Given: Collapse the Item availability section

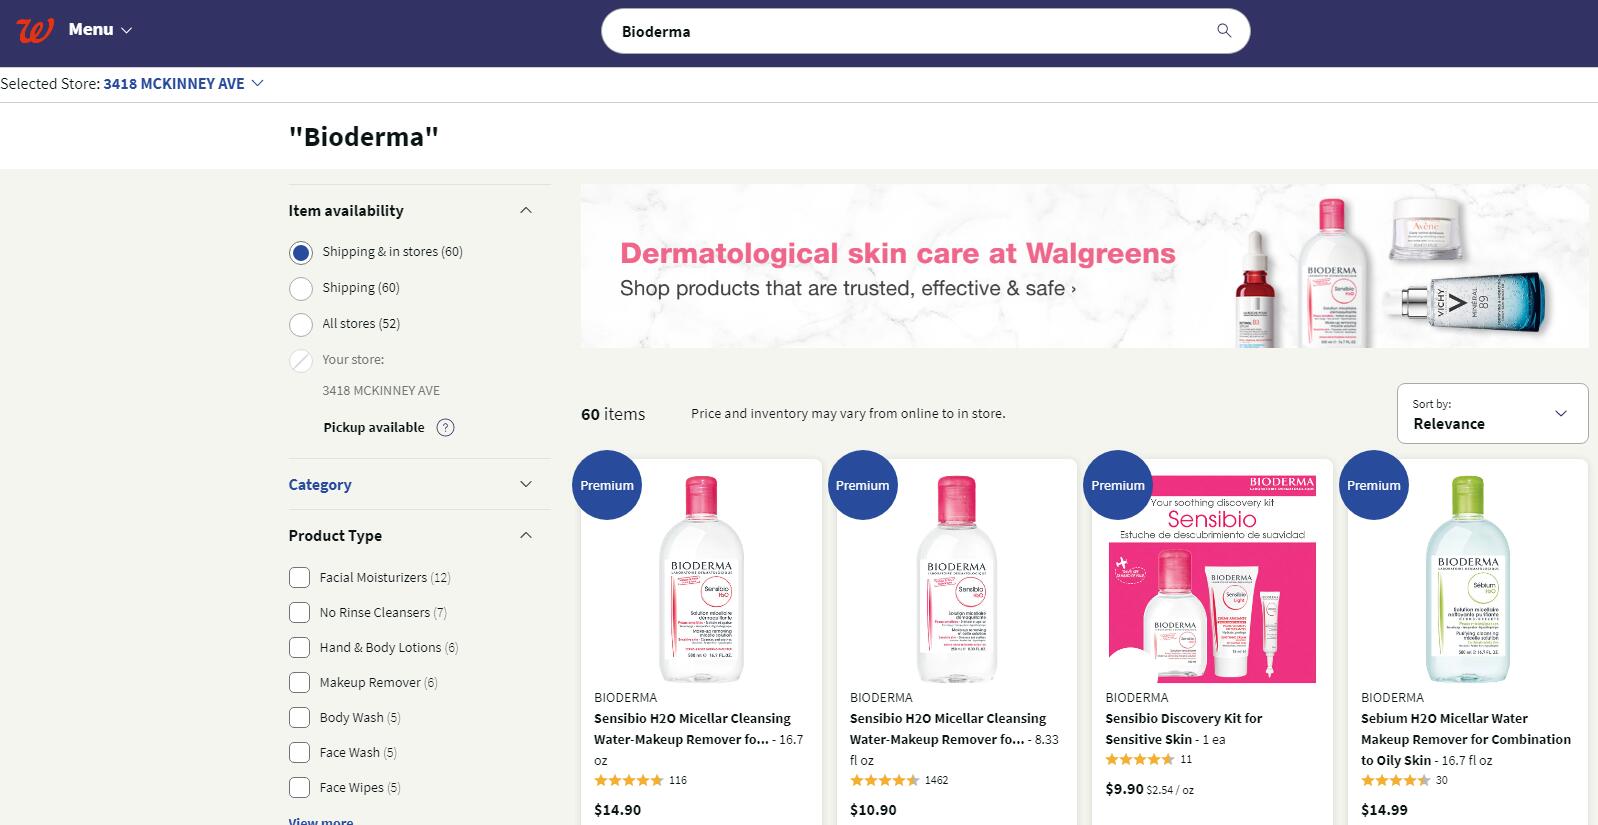Looking at the screenshot, I should pos(526,211).
